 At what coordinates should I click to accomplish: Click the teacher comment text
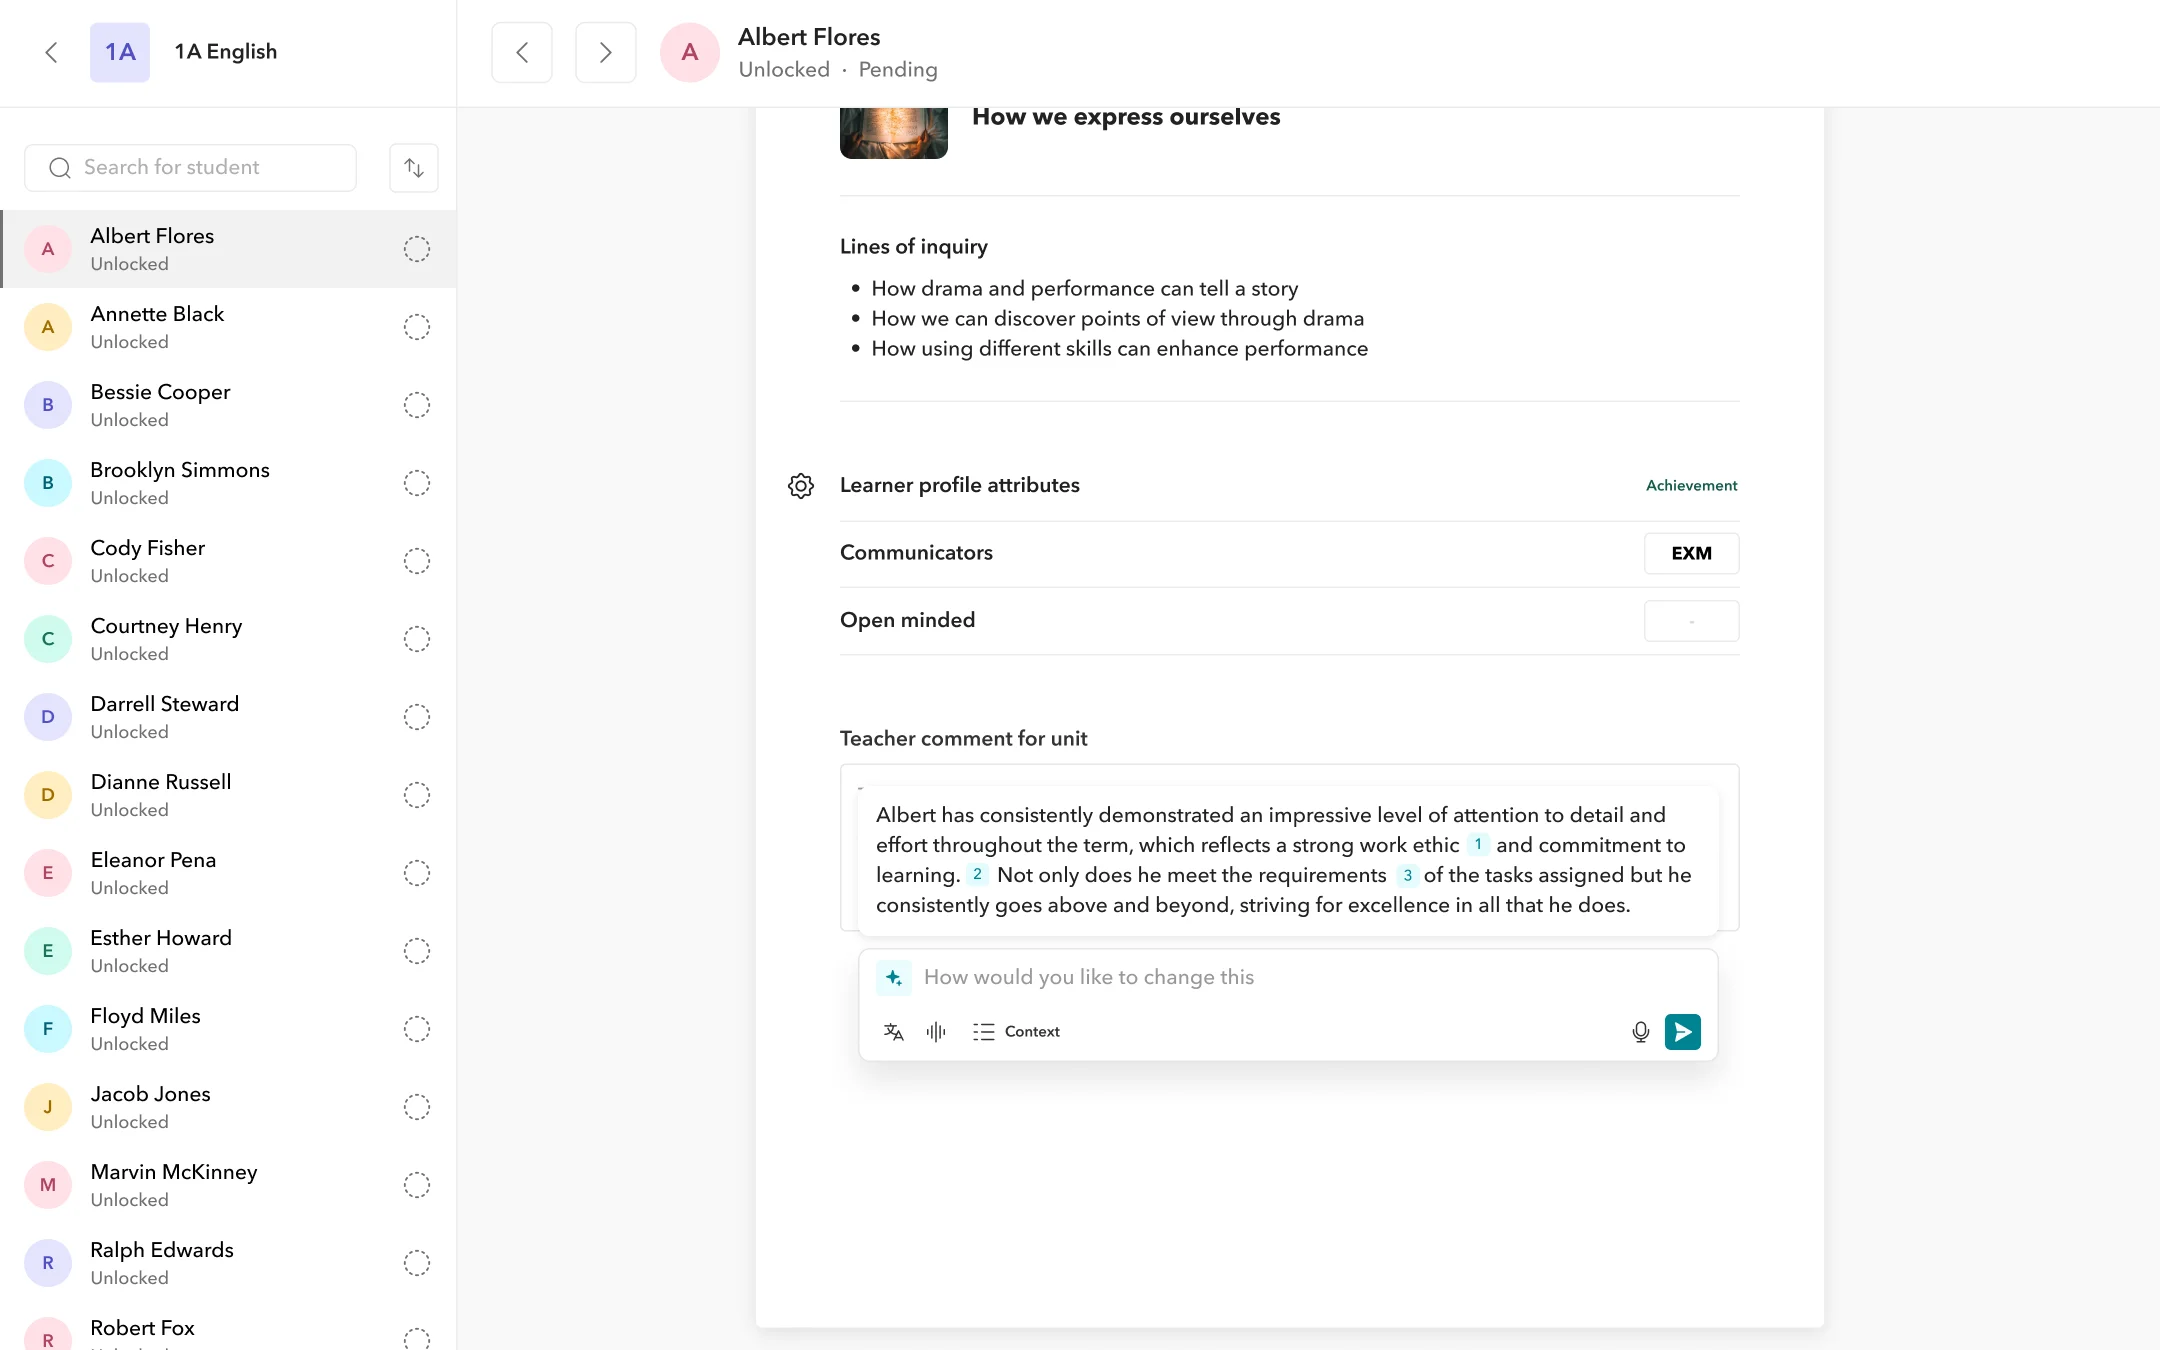click(1284, 860)
